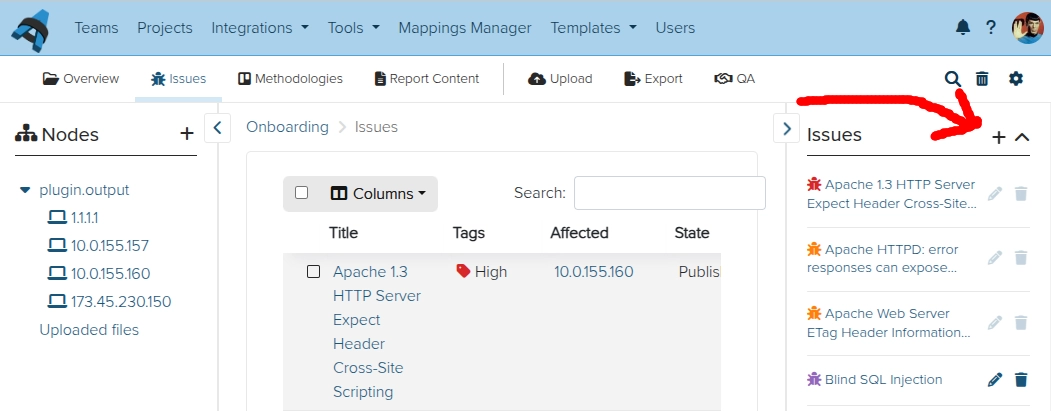Viewport: 1051px width, 411px height.
Task: Delete the Blind SQL Injection issue
Action: (1021, 380)
